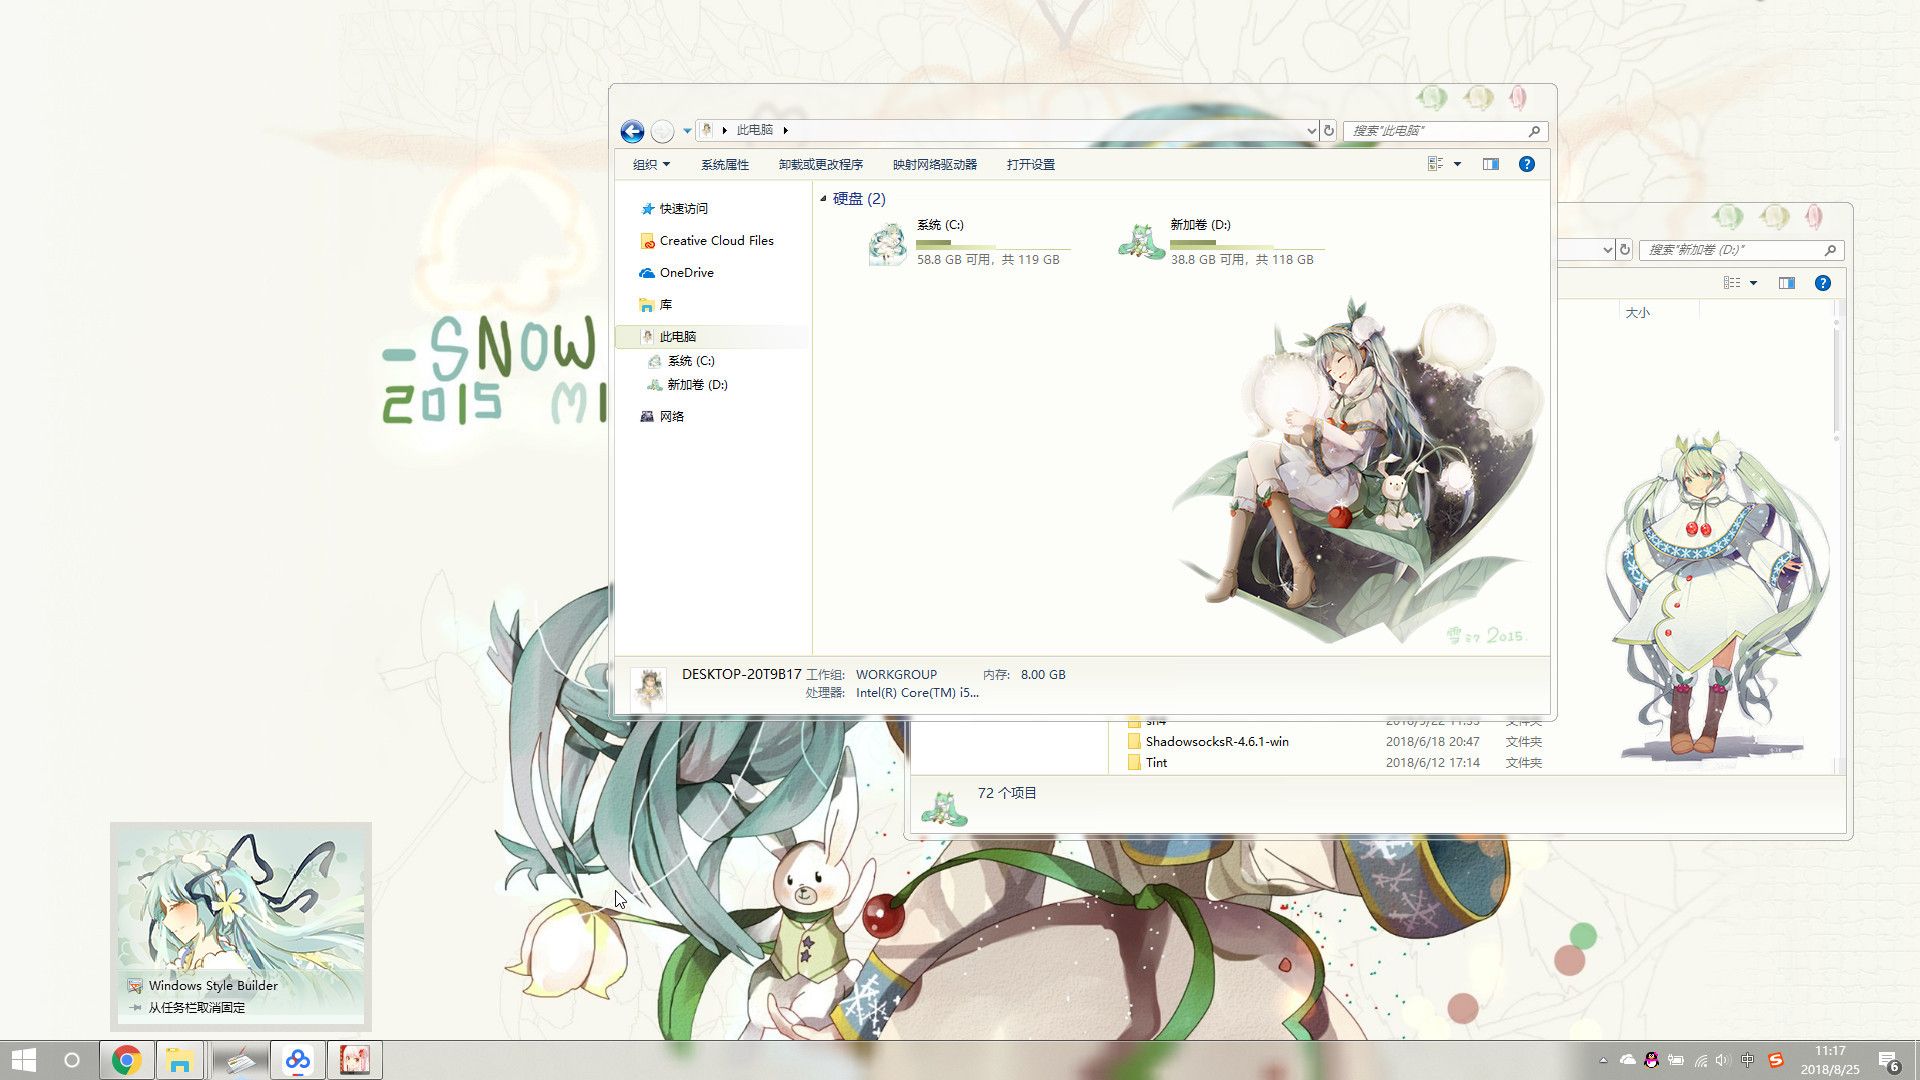
Task: Toggle Chinese input mode indicator
Action: (x=1747, y=1060)
